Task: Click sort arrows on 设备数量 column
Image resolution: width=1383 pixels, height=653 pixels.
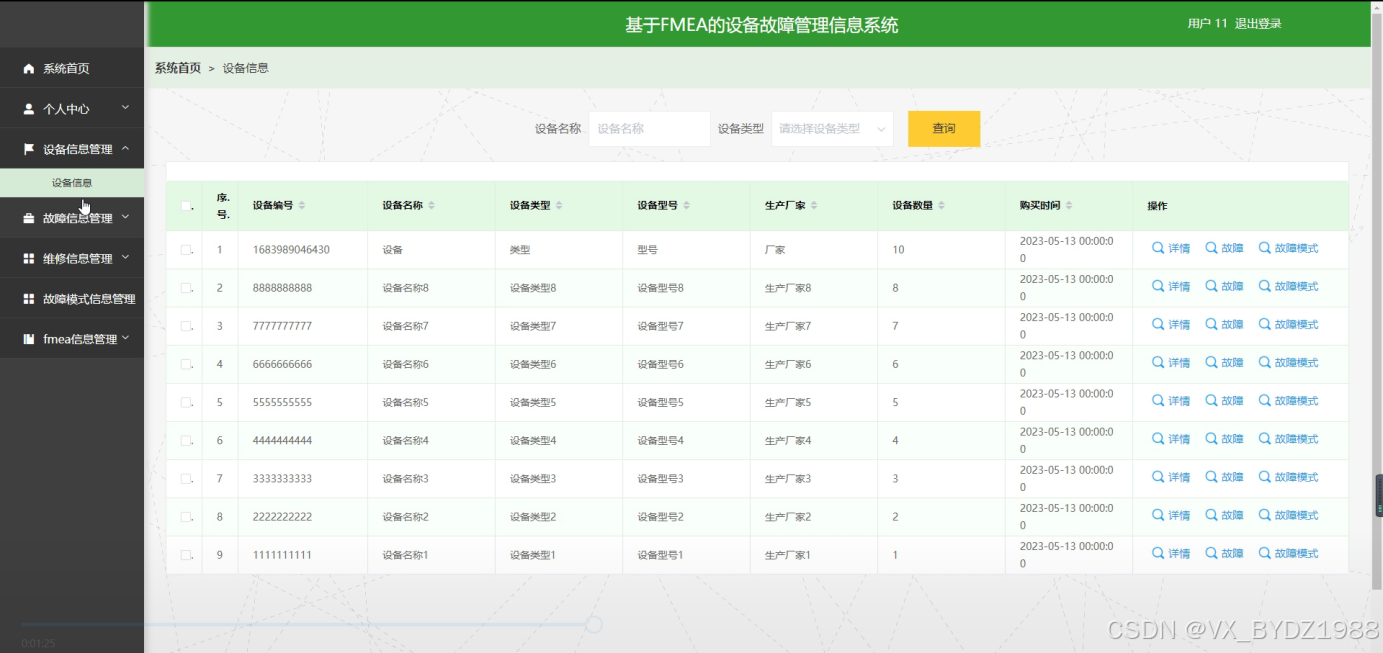Action: [942, 205]
